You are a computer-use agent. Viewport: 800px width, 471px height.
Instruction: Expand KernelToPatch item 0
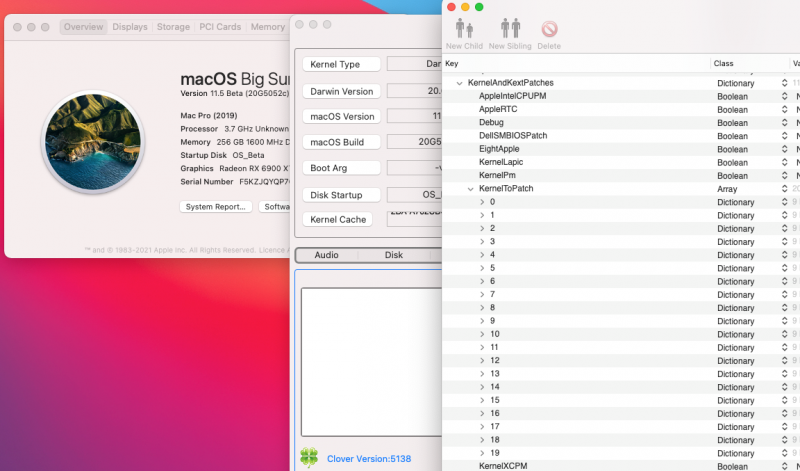(x=482, y=202)
